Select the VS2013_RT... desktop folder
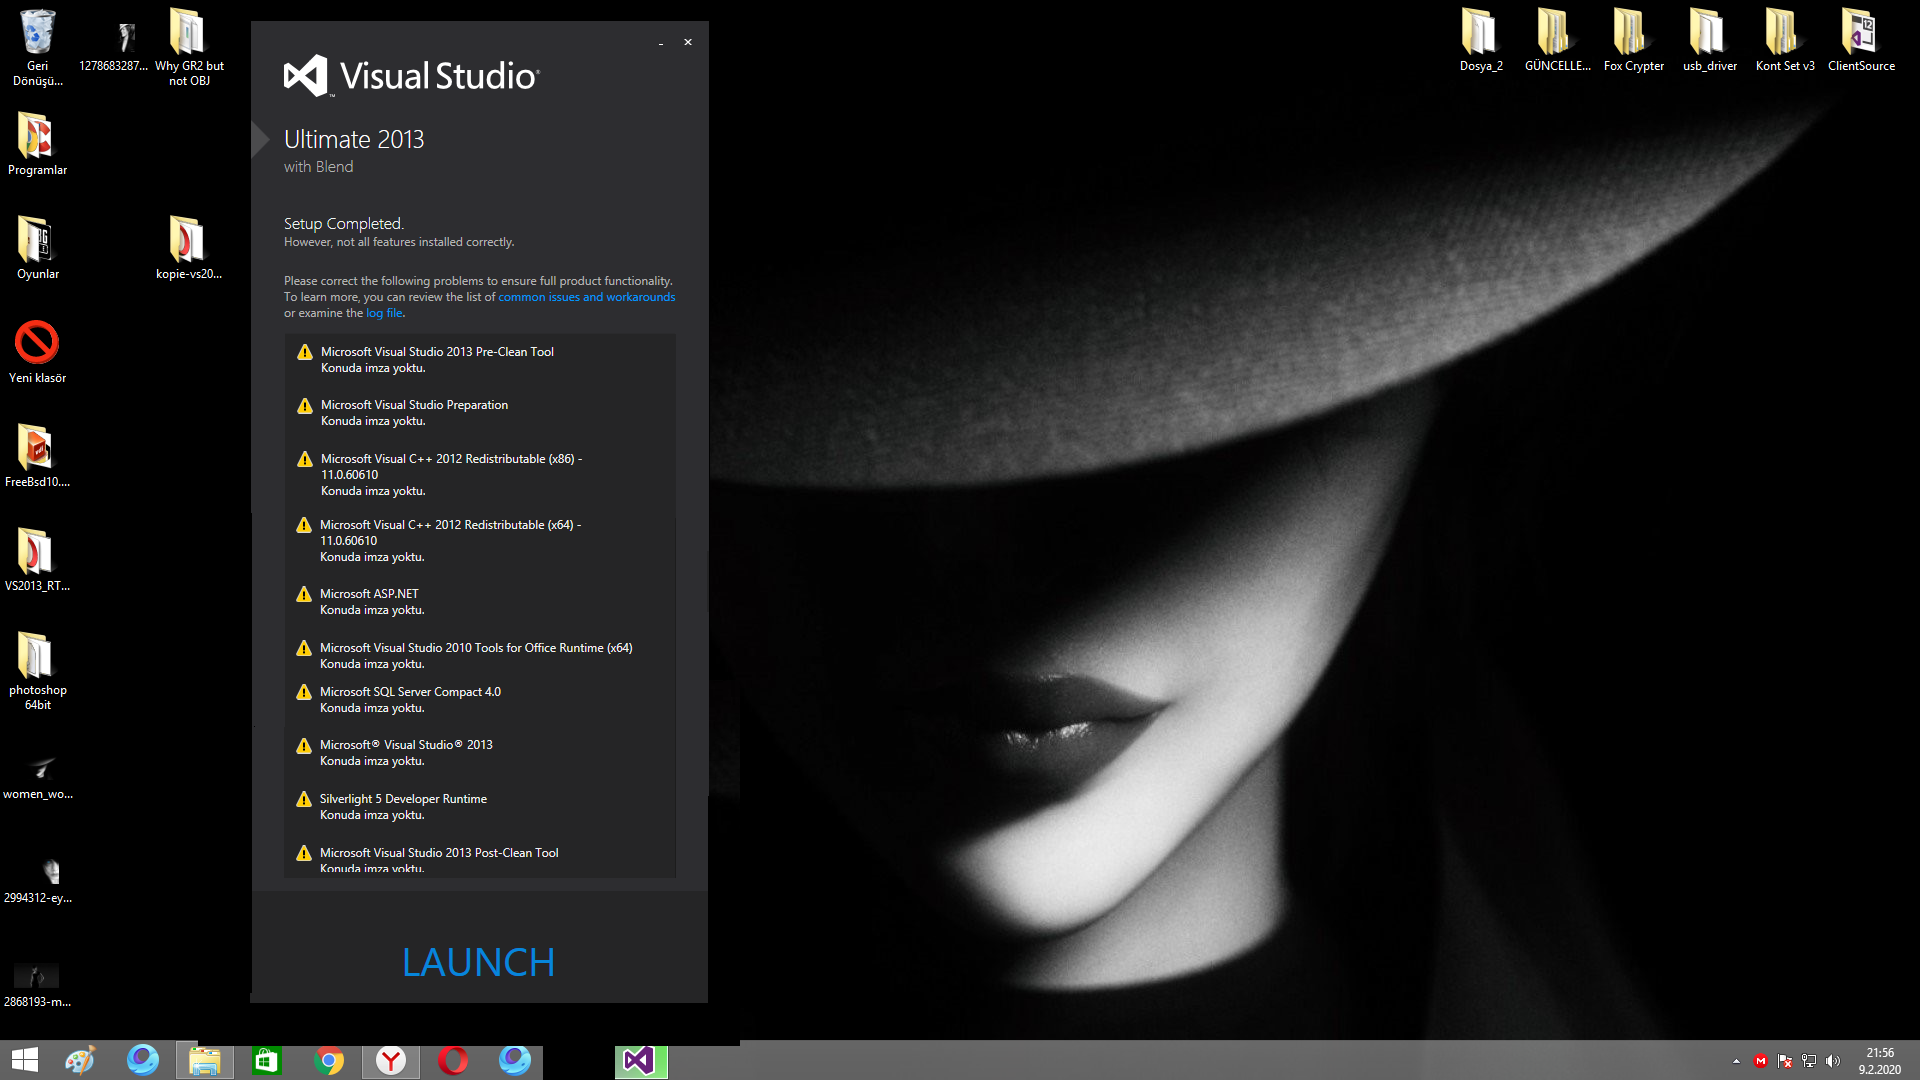Viewport: 1920px width, 1080px height. tap(37, 560)
